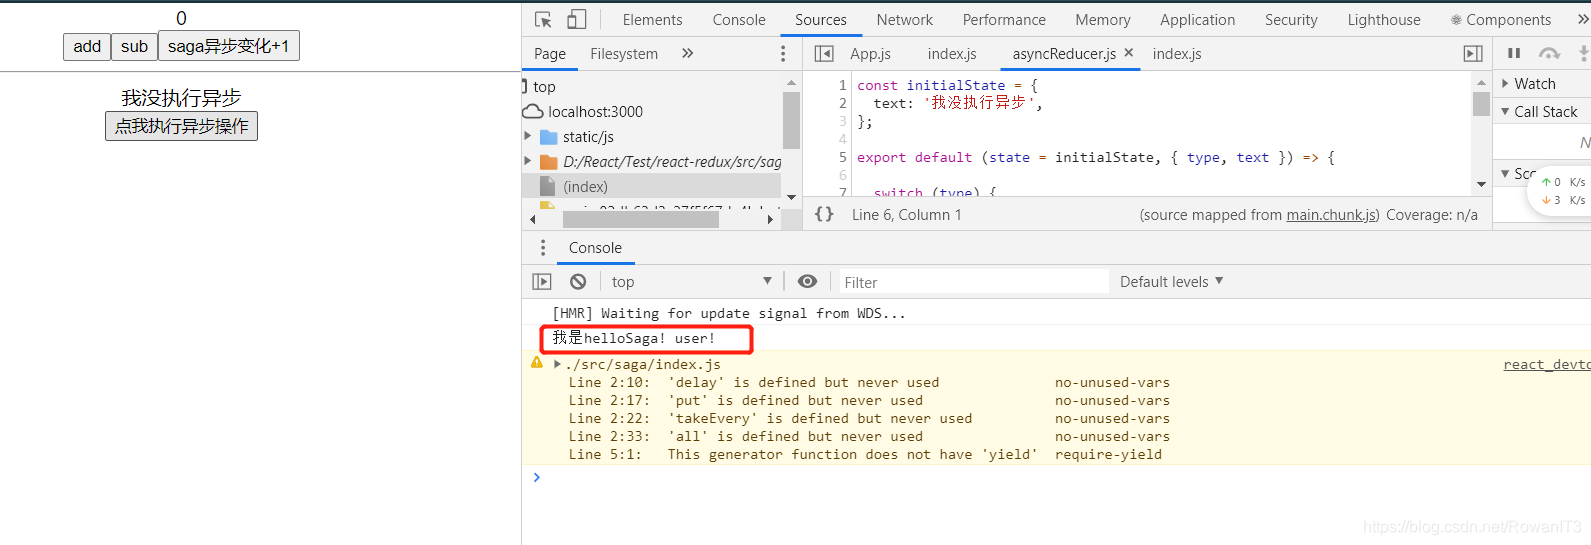Click the add button
1591x545 pixels.
point(87,46)
